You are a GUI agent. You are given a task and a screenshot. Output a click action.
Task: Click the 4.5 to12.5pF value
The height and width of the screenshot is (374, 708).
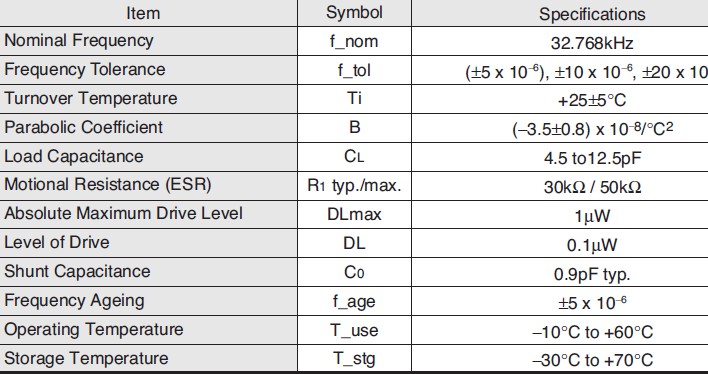click(x=592, y=158)
